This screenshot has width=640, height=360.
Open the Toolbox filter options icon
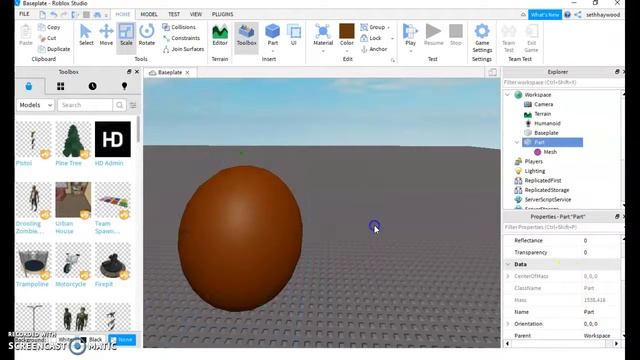pyautogui.click(x=133, y=105)
